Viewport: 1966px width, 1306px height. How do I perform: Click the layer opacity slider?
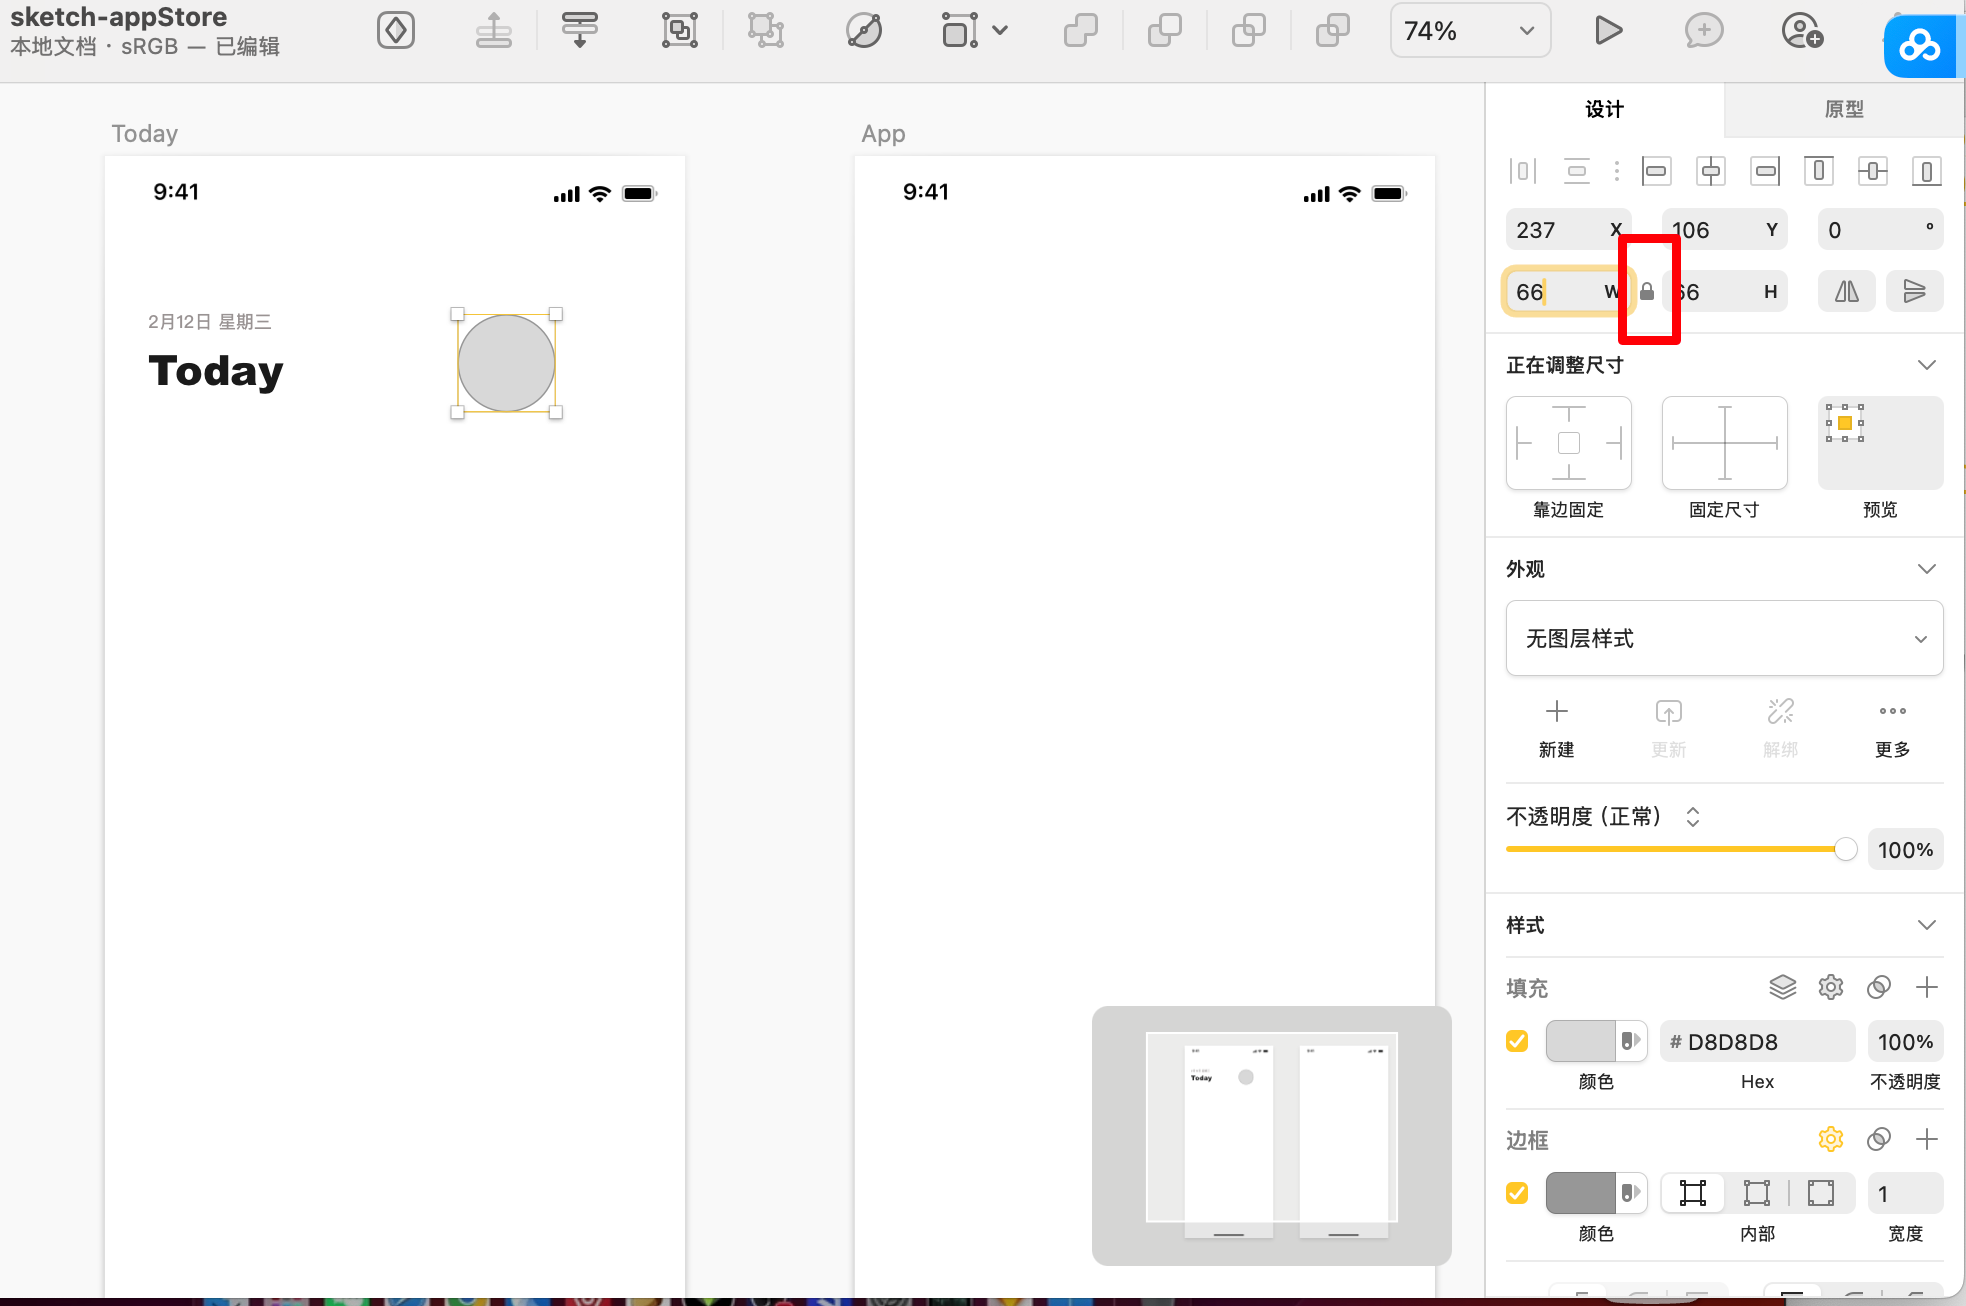[1680, 849]
